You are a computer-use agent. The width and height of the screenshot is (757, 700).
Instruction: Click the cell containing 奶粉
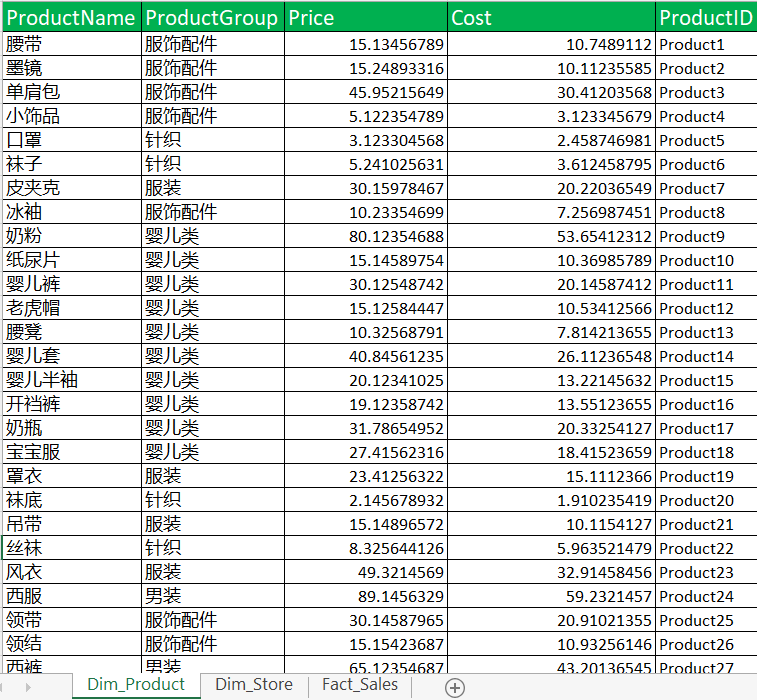click(x=72, y=236)
